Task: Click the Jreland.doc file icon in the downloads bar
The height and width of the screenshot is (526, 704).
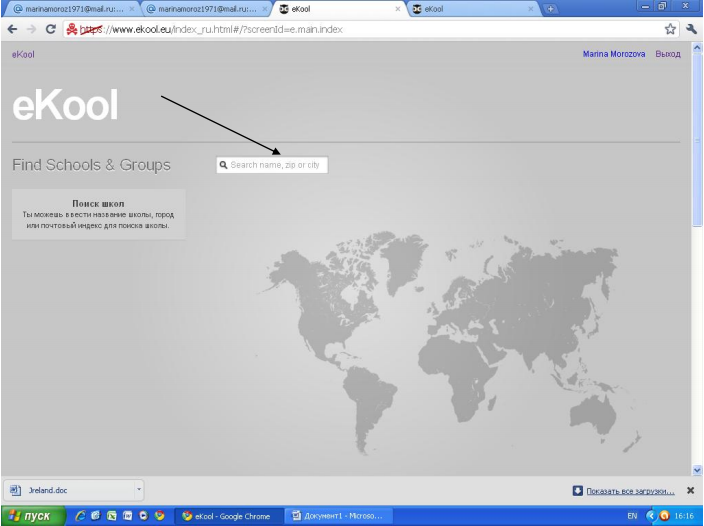Action: 16,490
